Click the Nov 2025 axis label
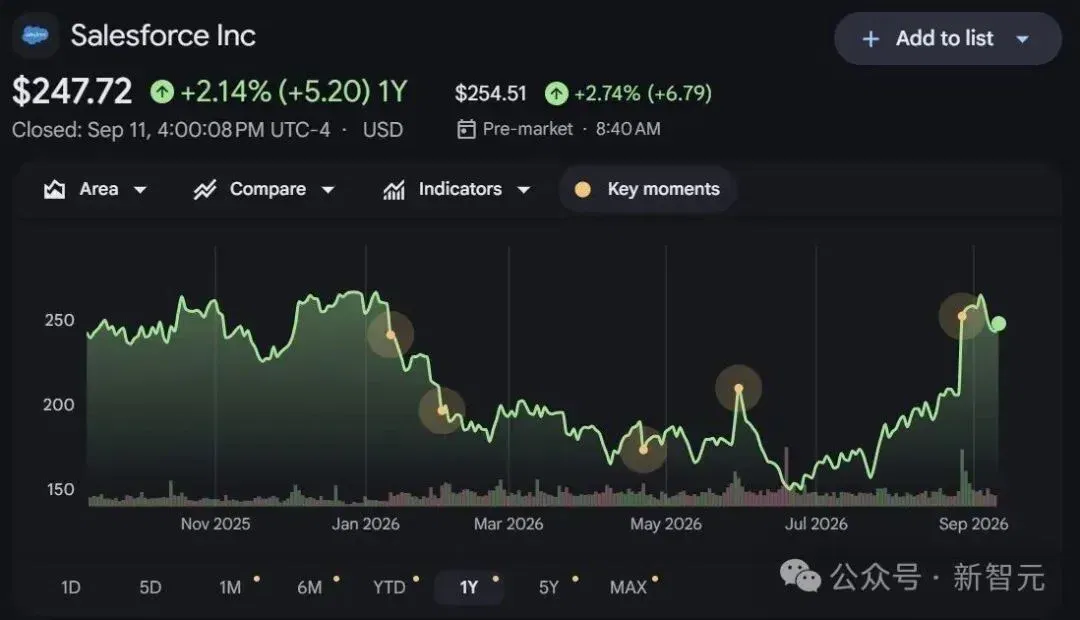The width and height of the screenshot is (1080, 620). coord(216,524)
